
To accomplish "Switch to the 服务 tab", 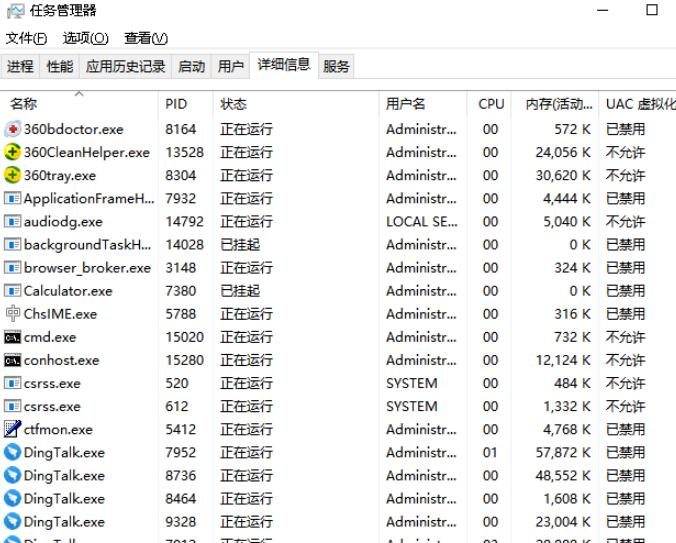I will (x=336, y=66).
